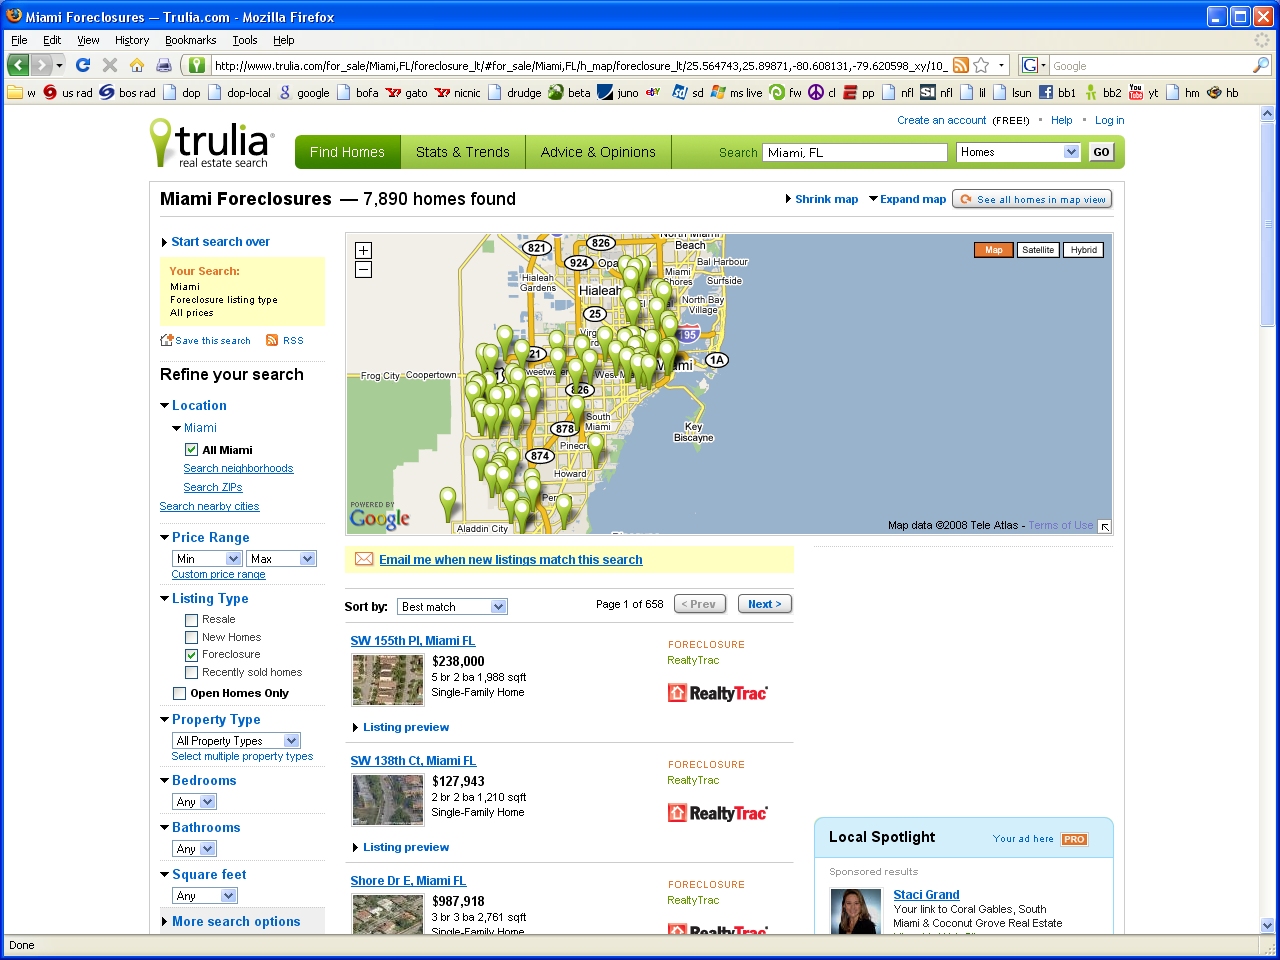Screen dimensions: 1280x960
Task: Click the Print icon in the toolbar
Action: click(x=164, y=65)
